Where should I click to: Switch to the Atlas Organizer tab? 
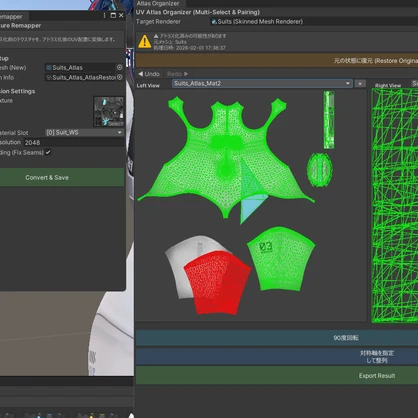tap(158, 3)
